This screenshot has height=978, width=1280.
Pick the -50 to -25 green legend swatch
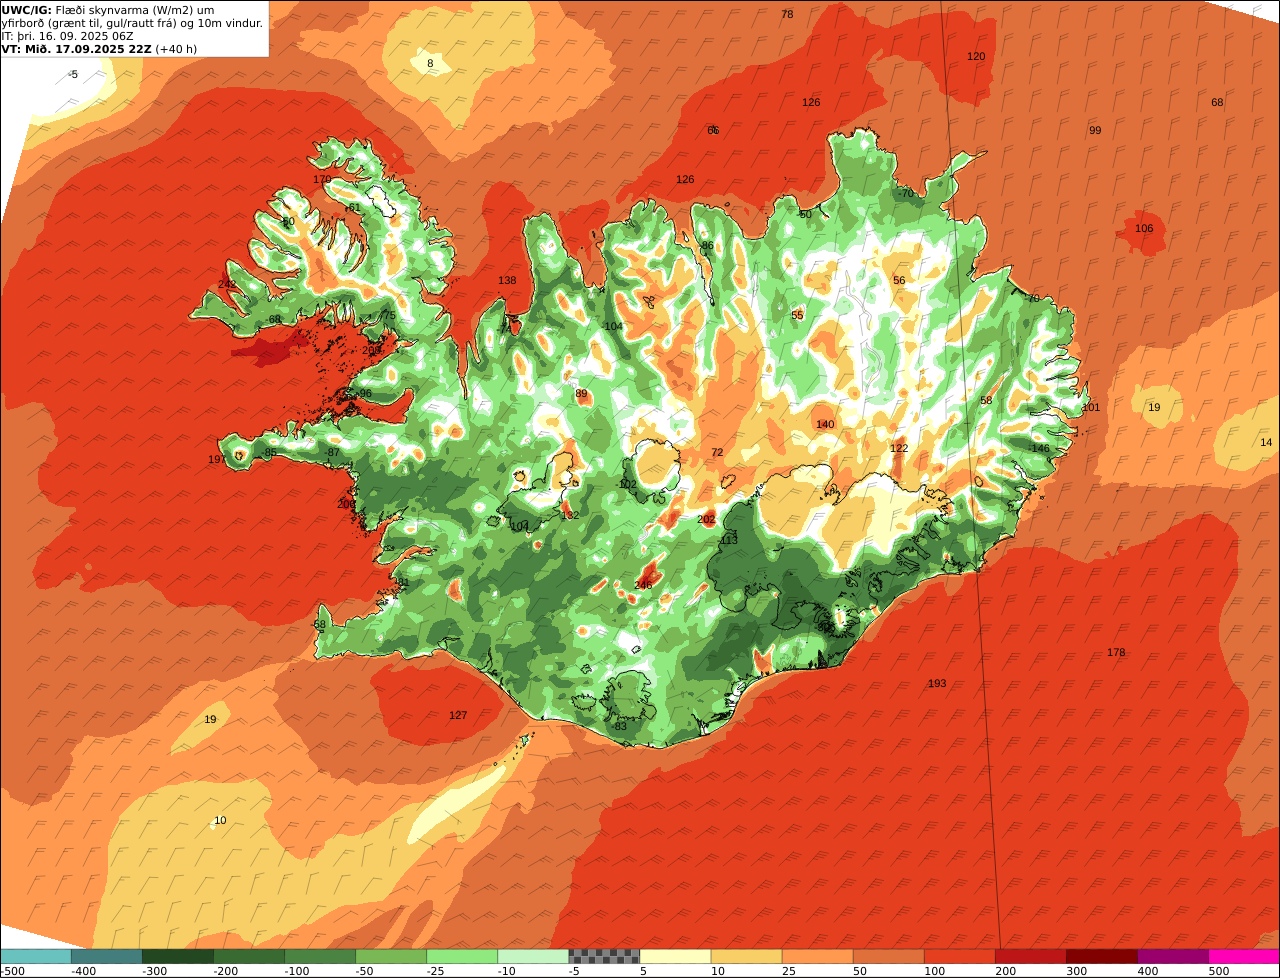[x=391, y=956]
